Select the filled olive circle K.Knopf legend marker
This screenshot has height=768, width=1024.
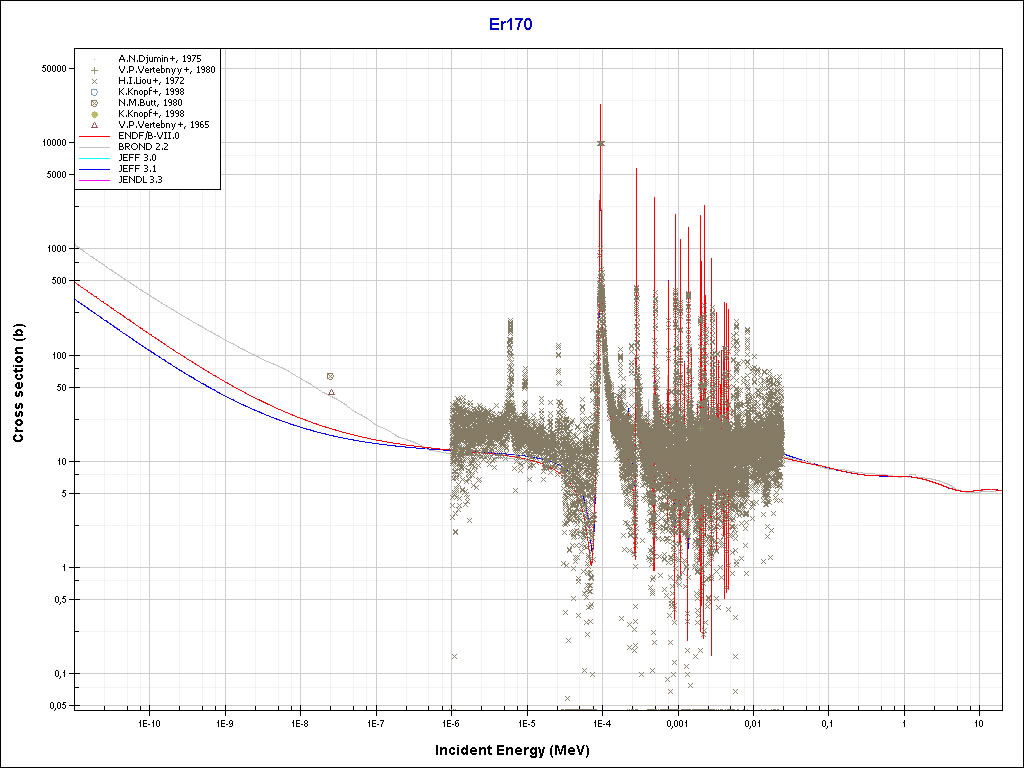tap(94, 114)
